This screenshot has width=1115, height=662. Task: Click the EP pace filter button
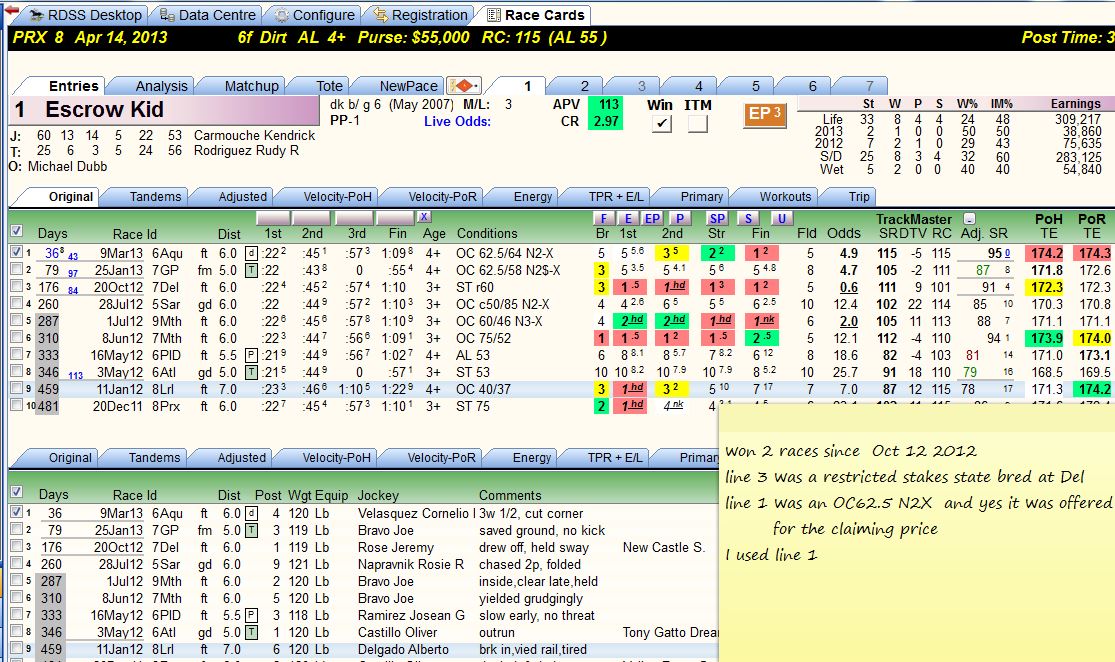pos(652,218)
